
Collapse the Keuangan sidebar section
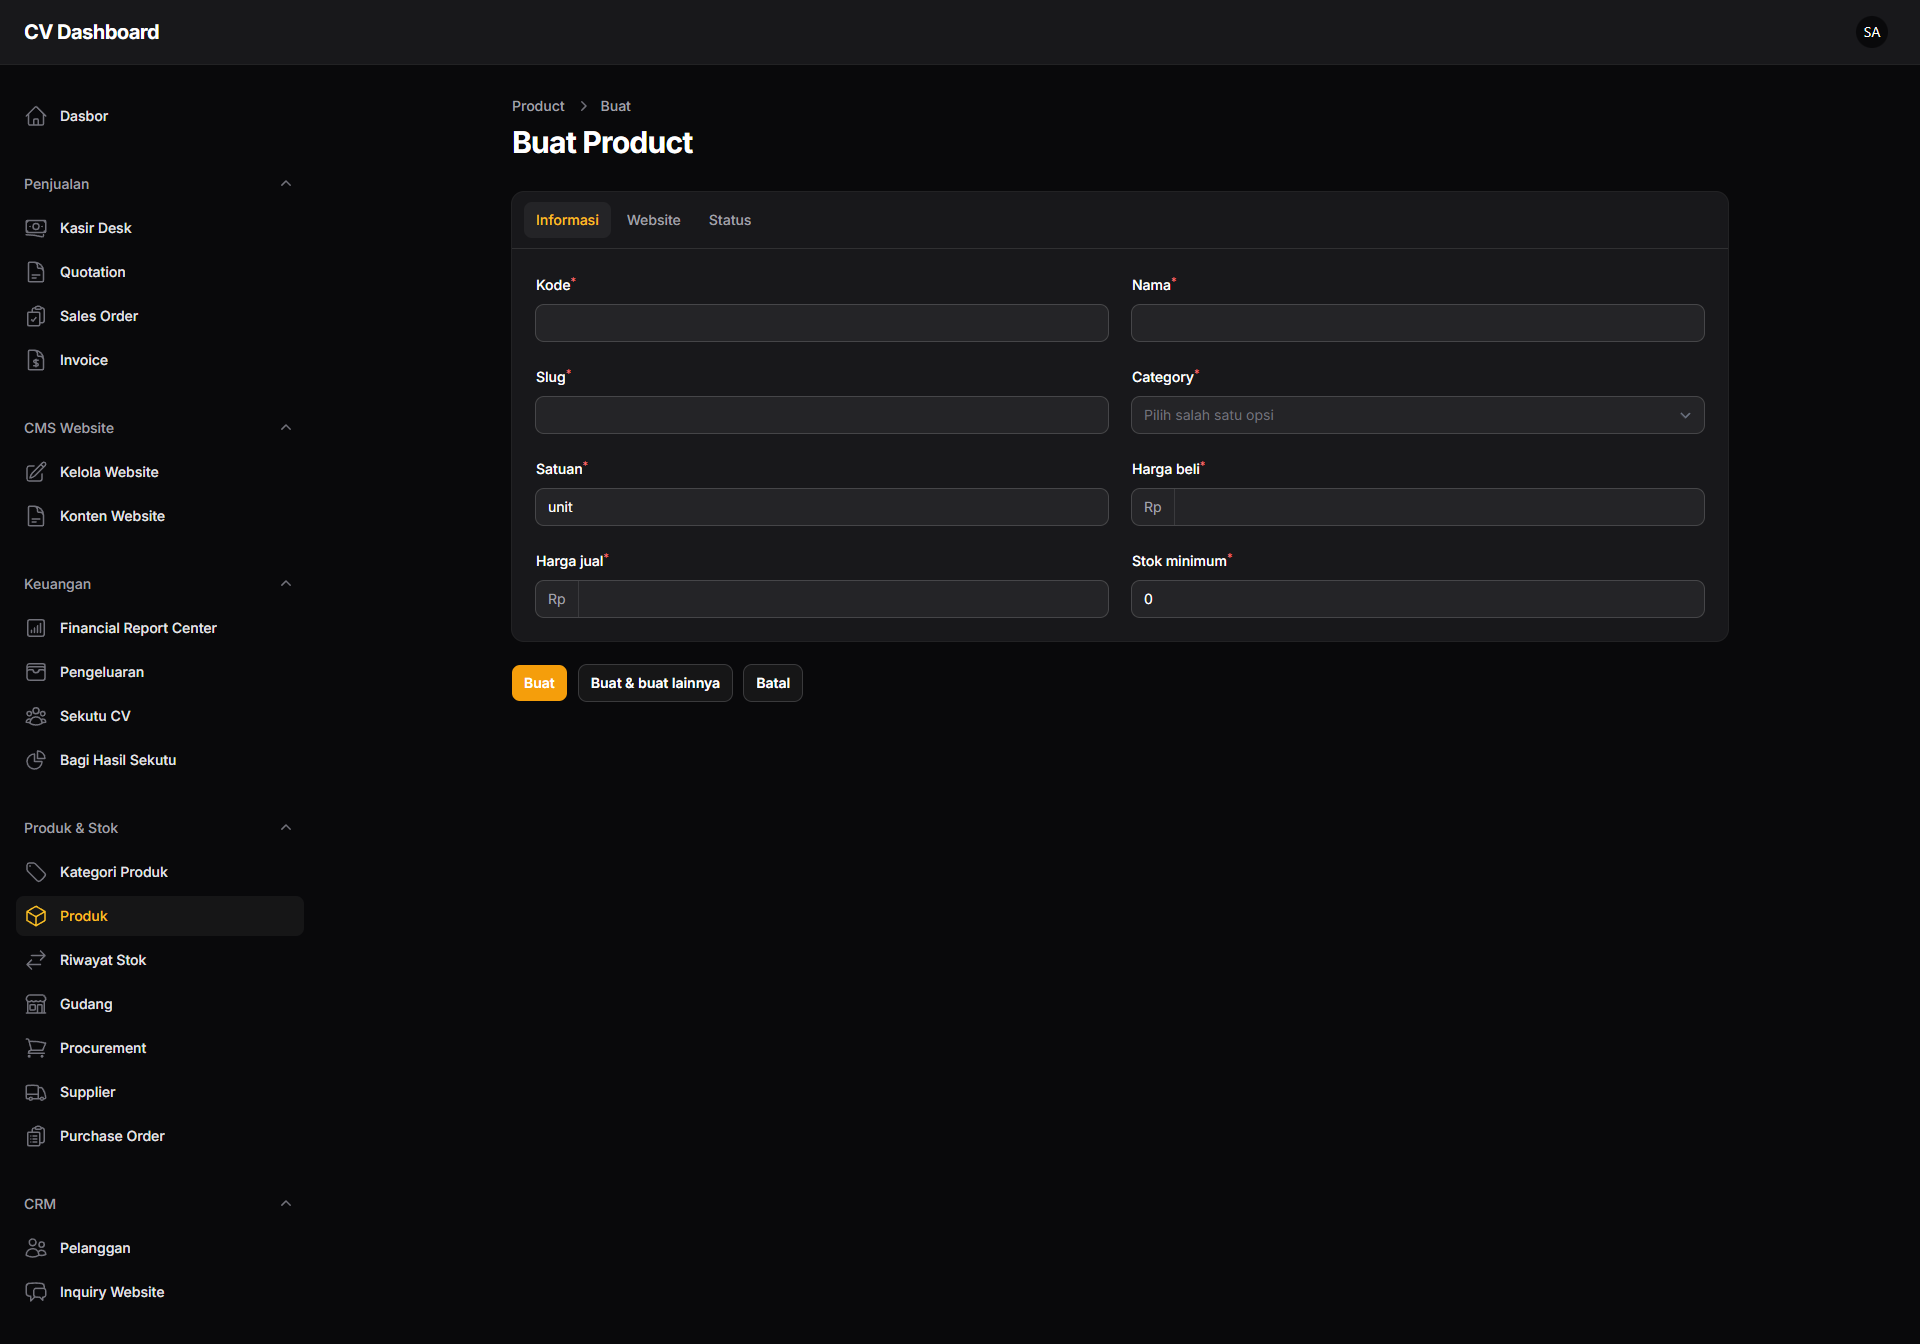coord(286,584)
